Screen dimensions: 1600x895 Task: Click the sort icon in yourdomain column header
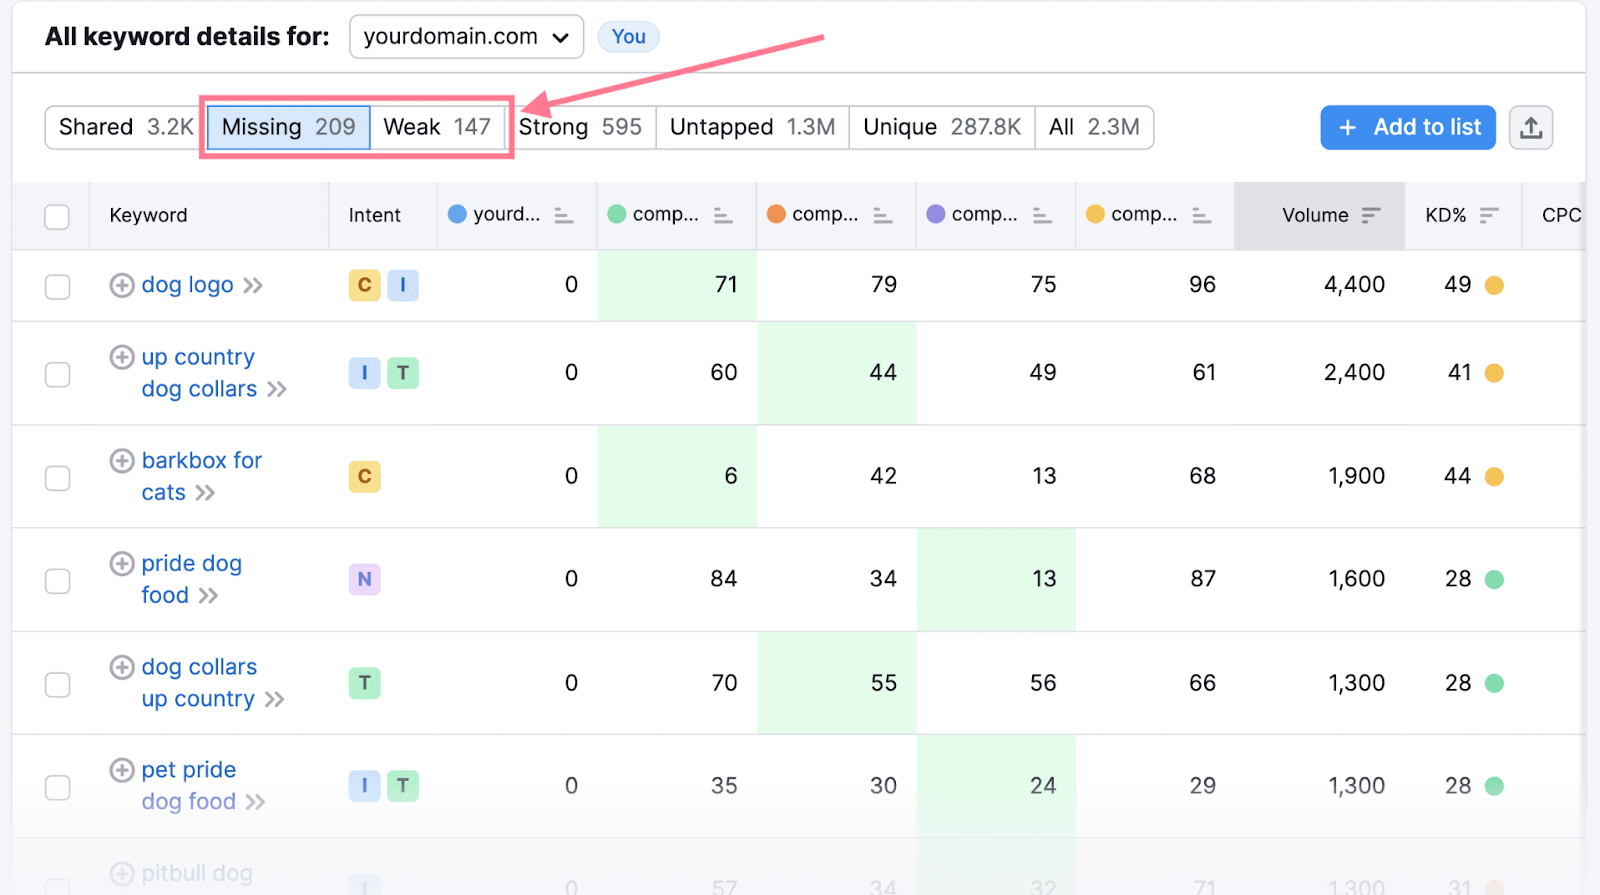click(564, 215)
